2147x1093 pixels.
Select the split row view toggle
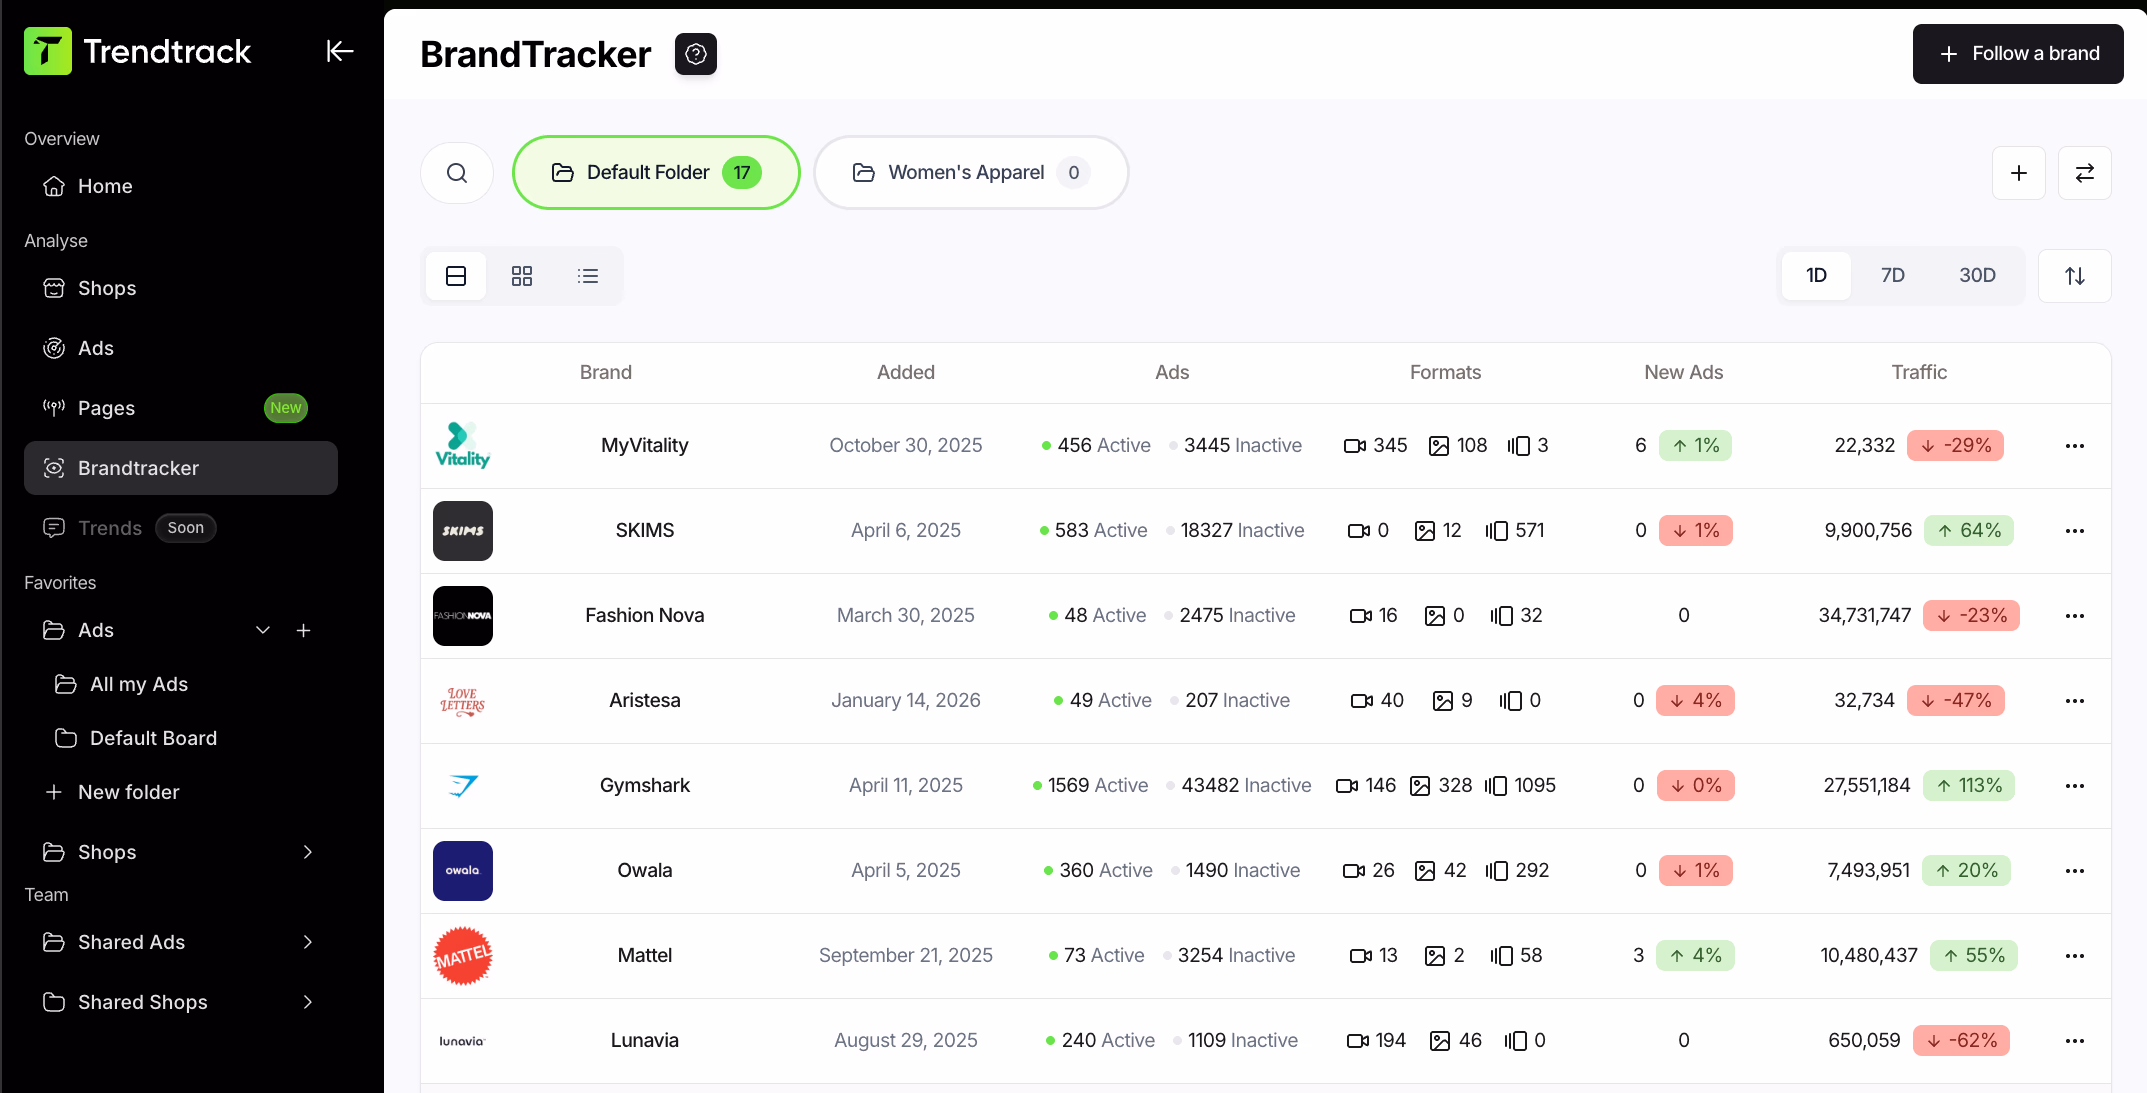pos(455,275)
